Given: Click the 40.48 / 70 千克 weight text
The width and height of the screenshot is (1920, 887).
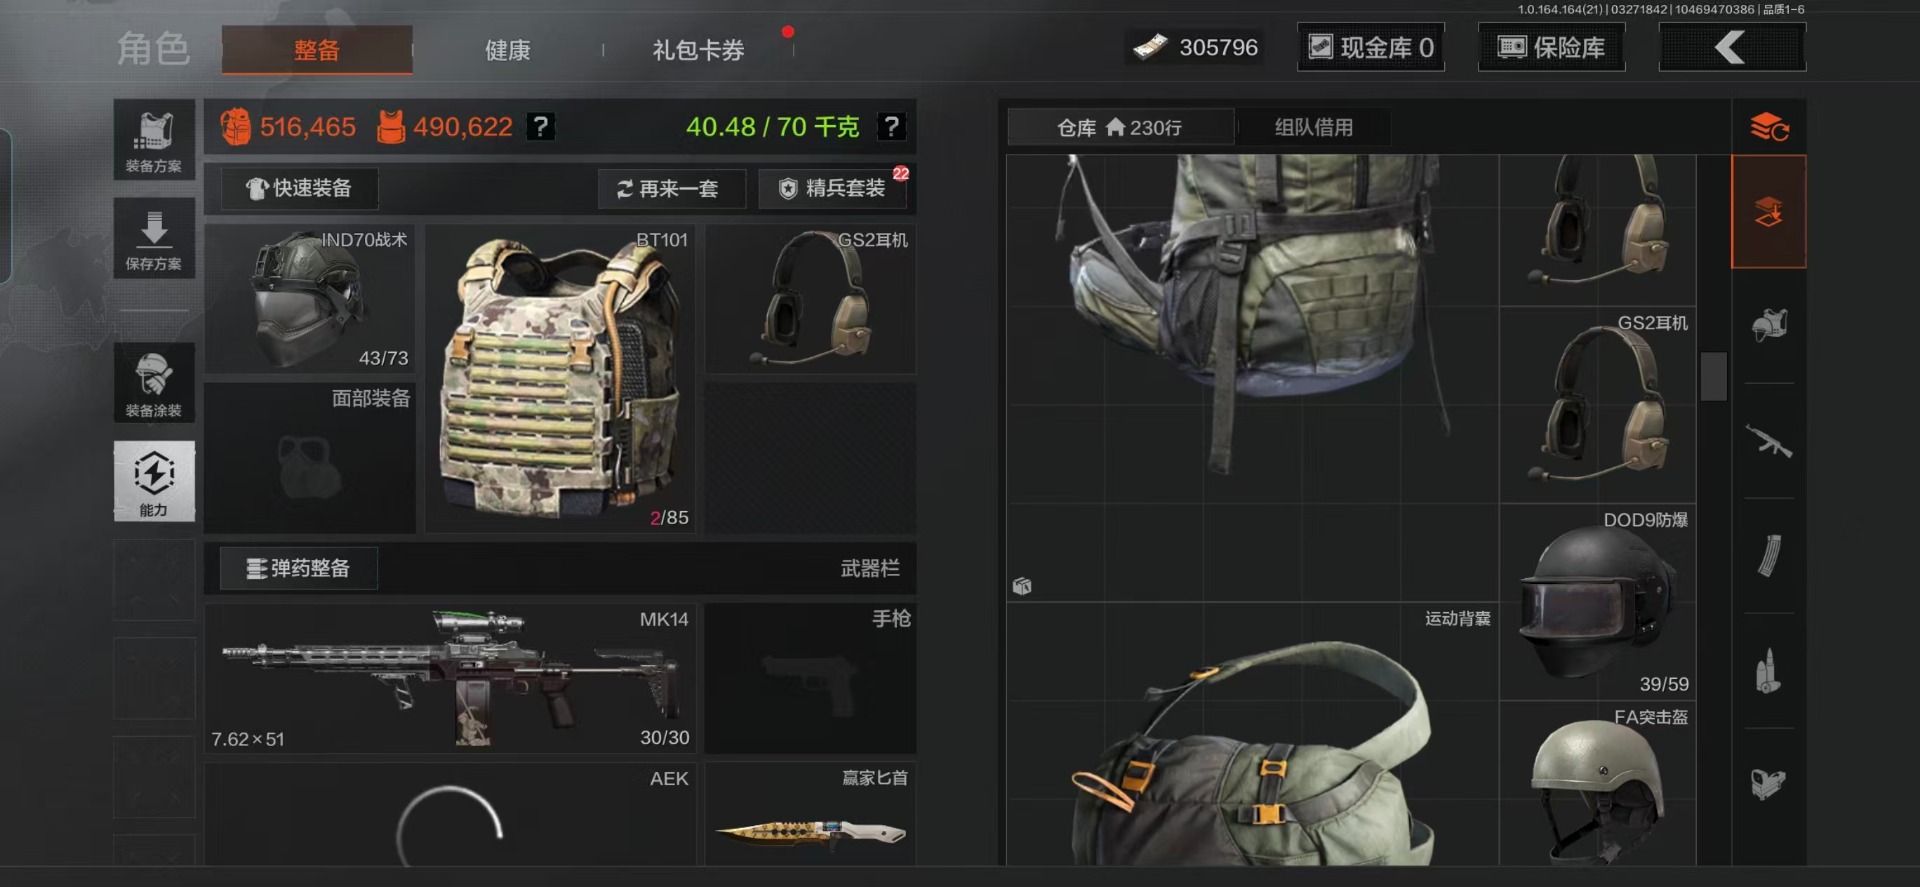Looking at the screenshot, I should pyautogui.click(x=772, y=127).
